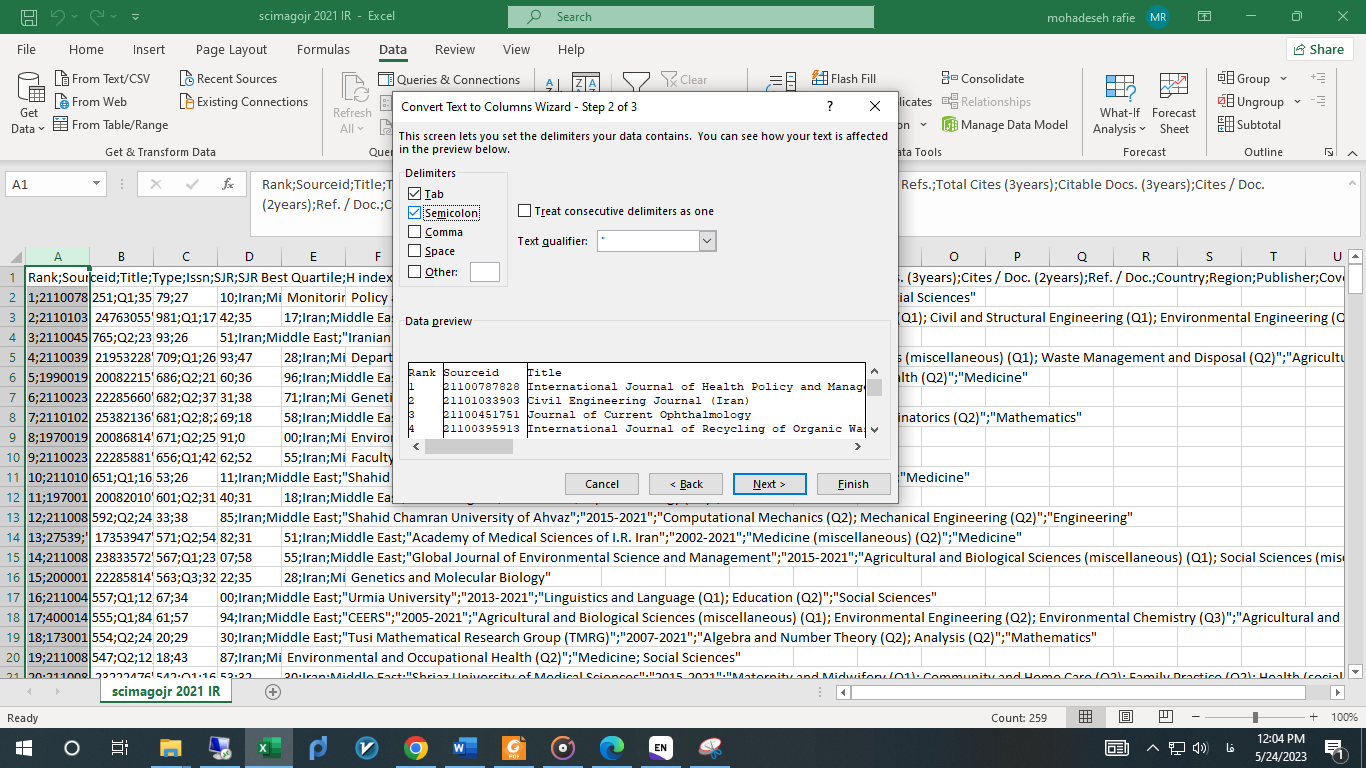Switch to the Page Layout tab

(x=231, y=49)
